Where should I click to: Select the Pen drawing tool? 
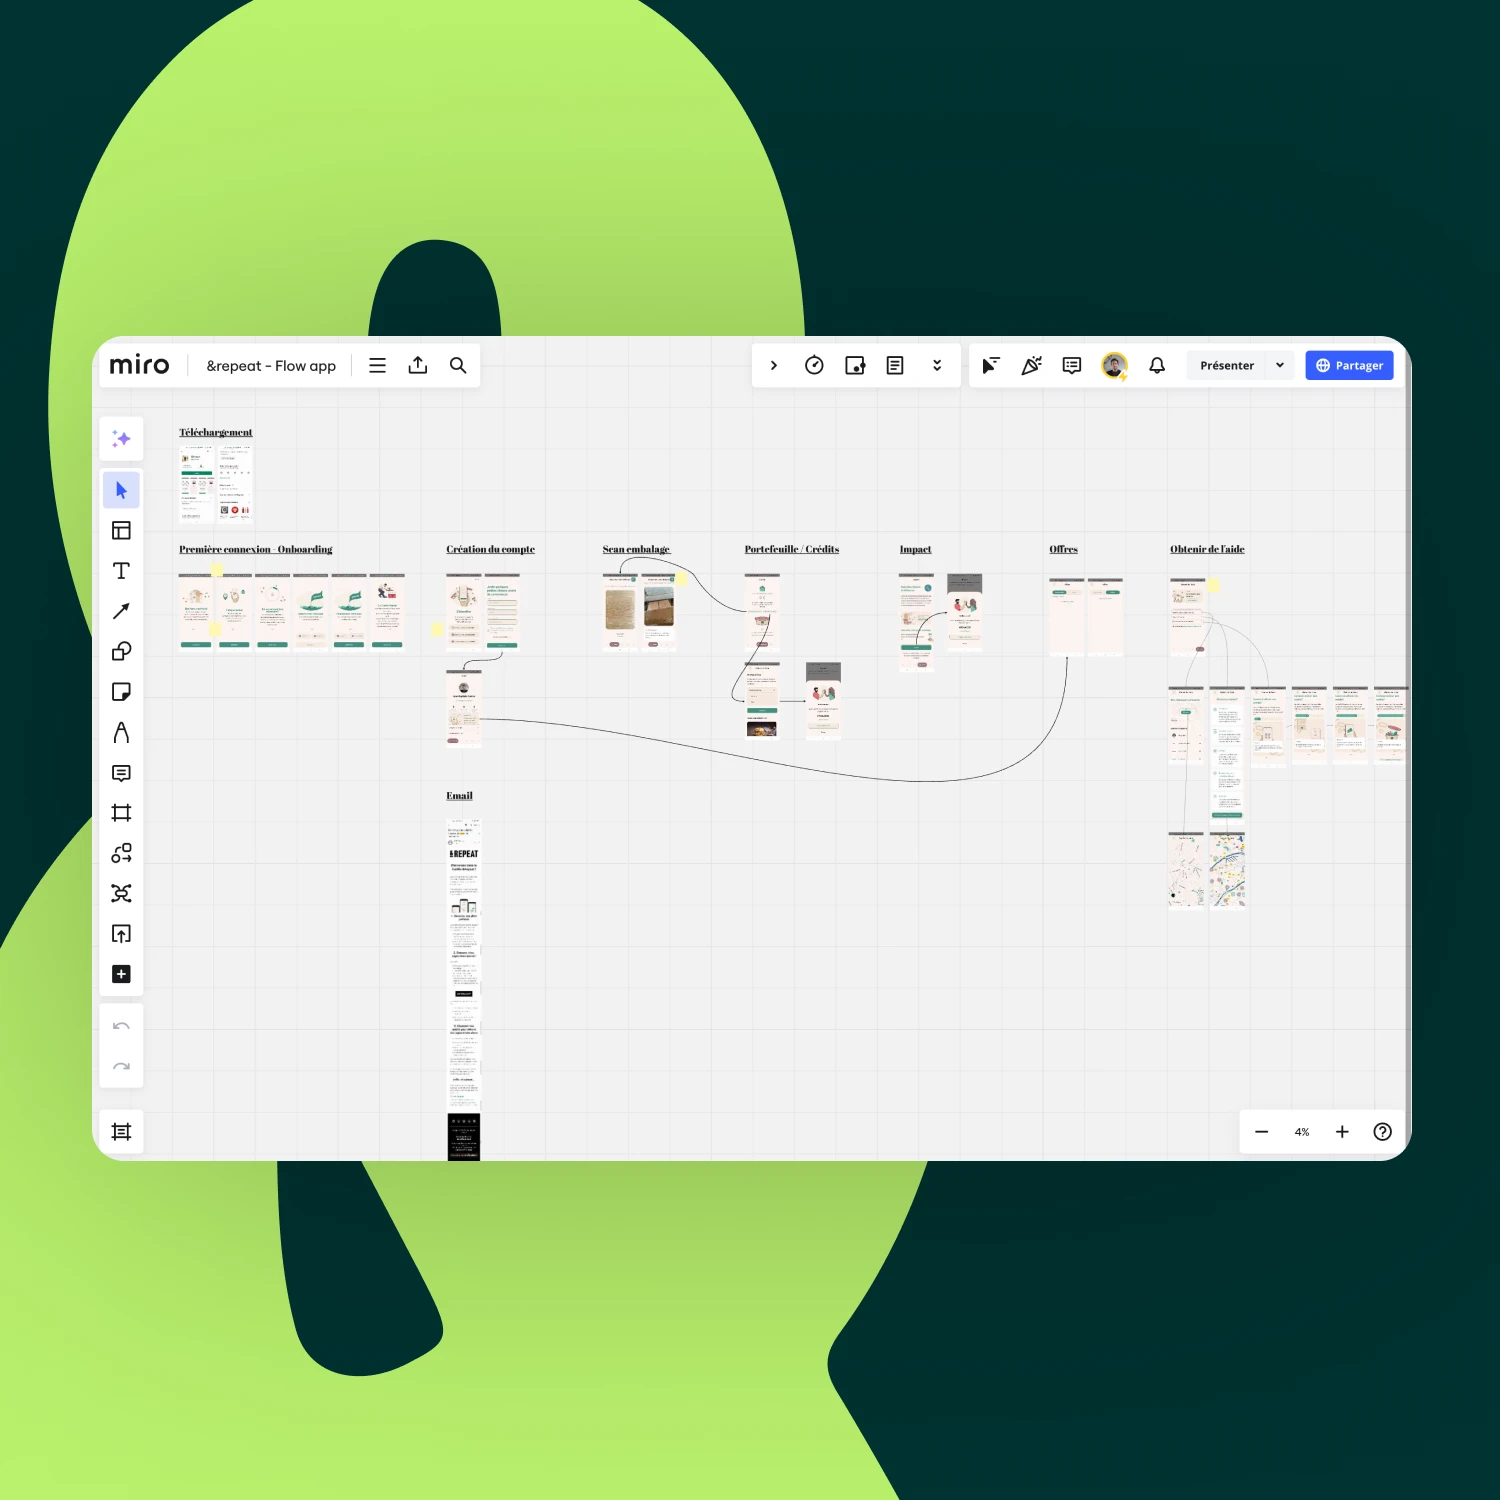(x=121, y=732)
